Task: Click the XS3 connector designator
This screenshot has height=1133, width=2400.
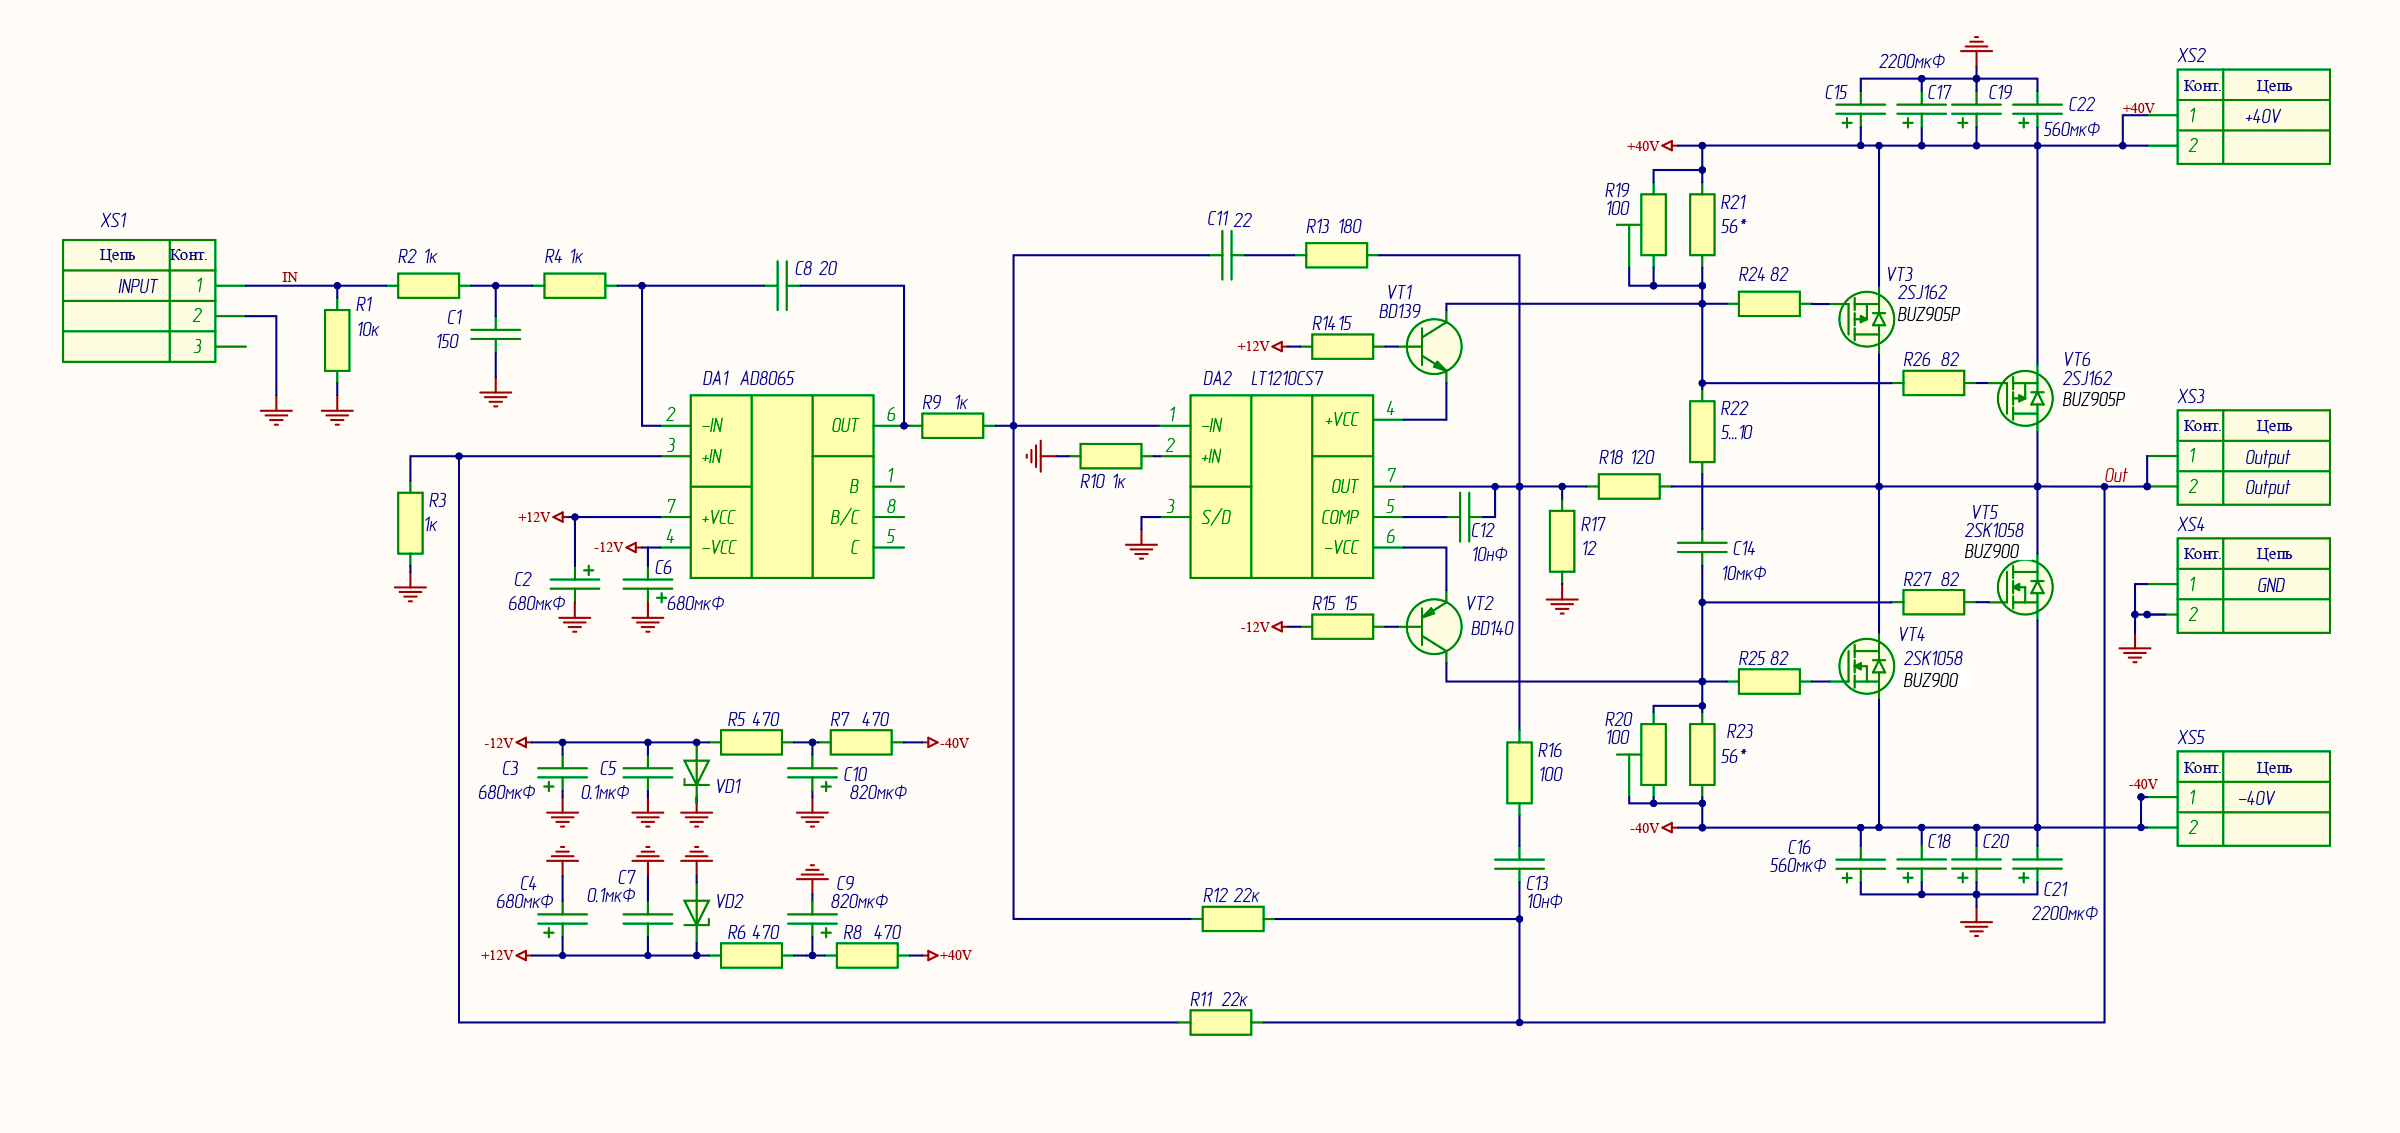Action: click(x=2191, y=397)
